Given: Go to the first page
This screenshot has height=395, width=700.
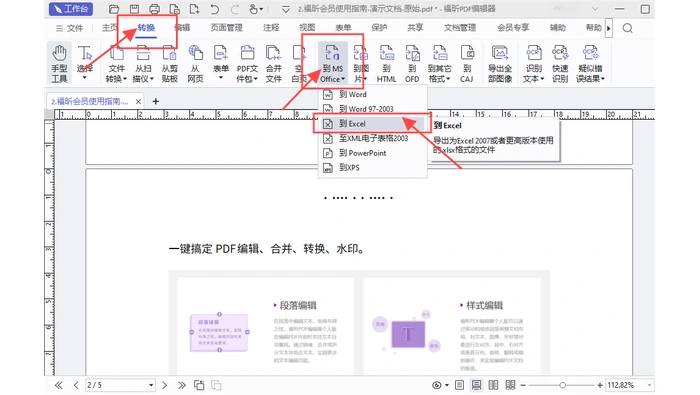Looking at the screenshot, I should pos(58,385).
